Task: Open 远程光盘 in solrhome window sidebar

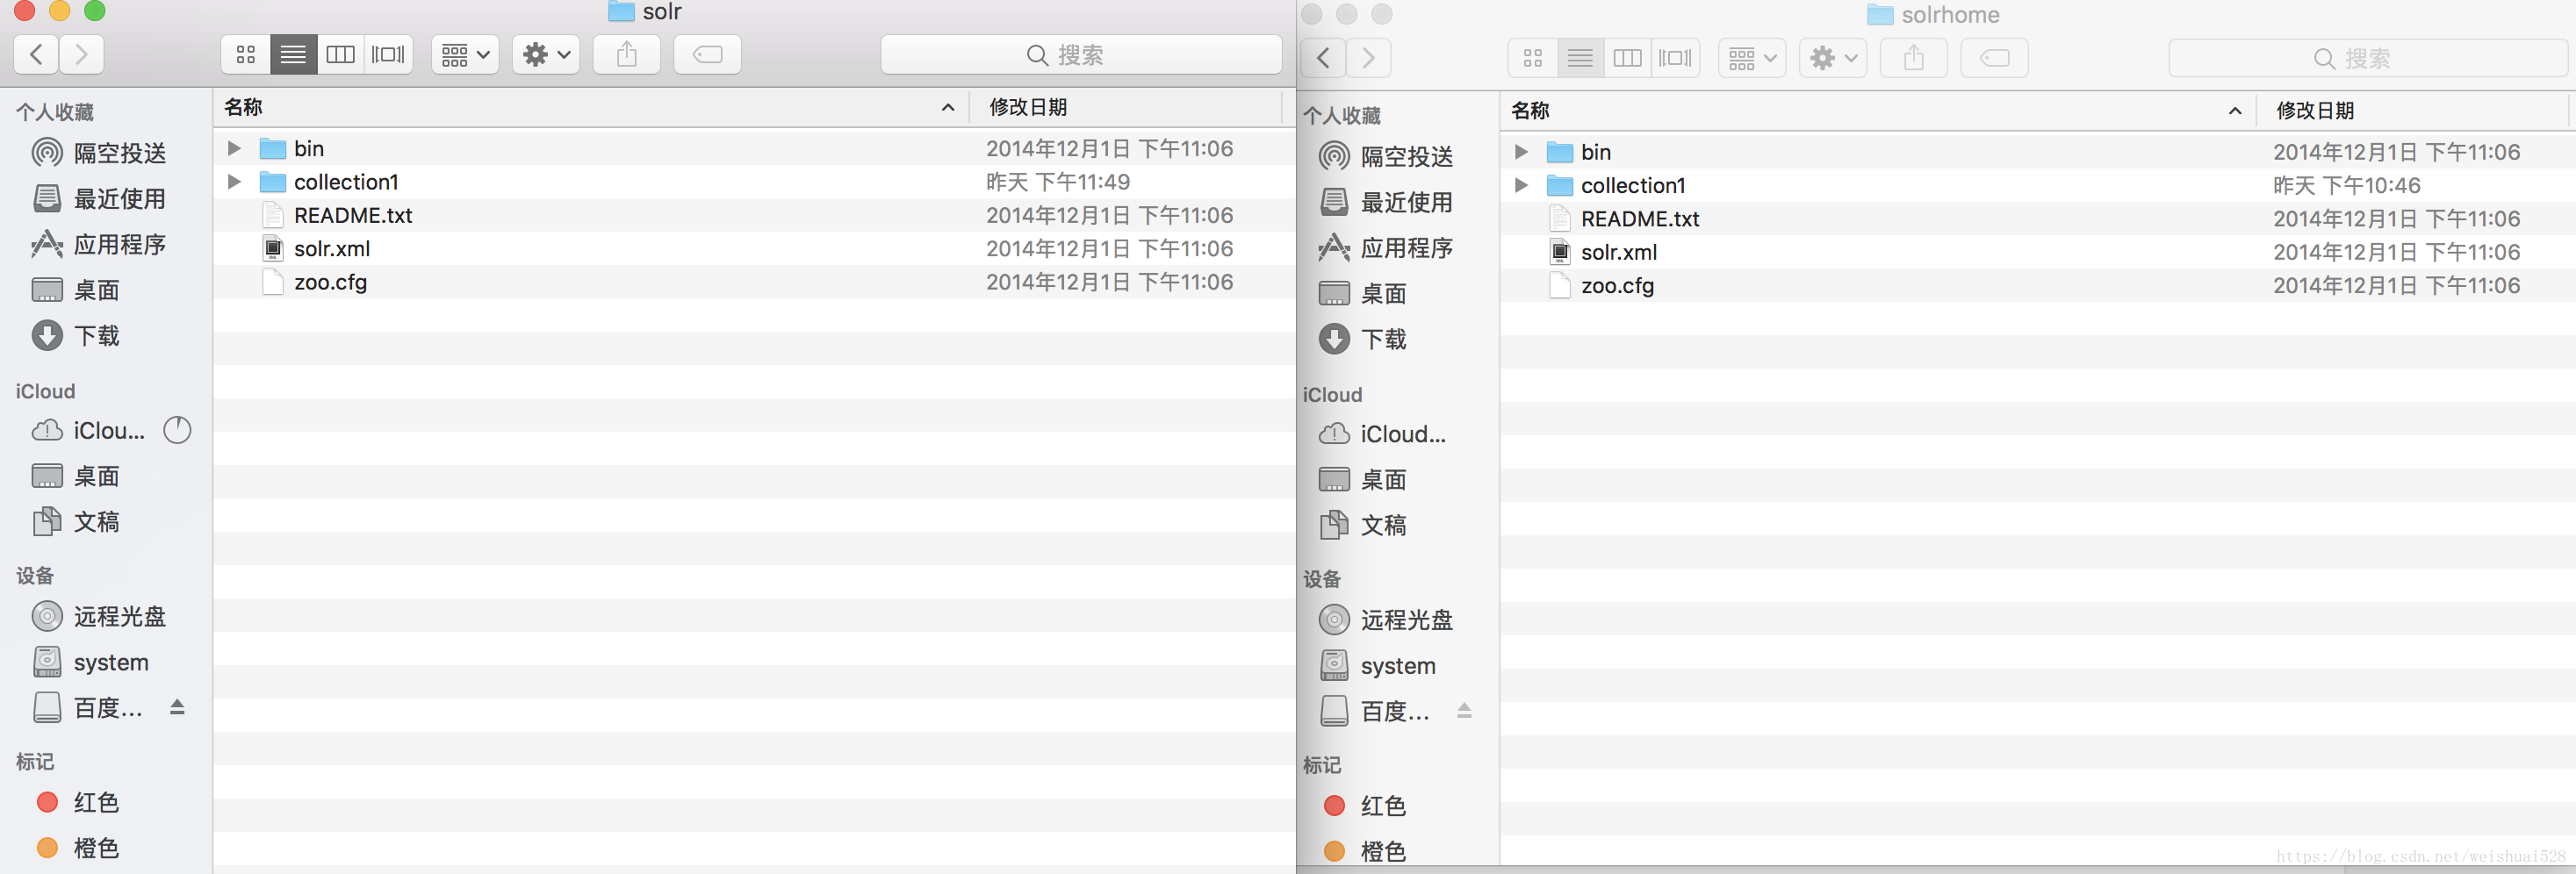Action: click(x=1386, y=620)
